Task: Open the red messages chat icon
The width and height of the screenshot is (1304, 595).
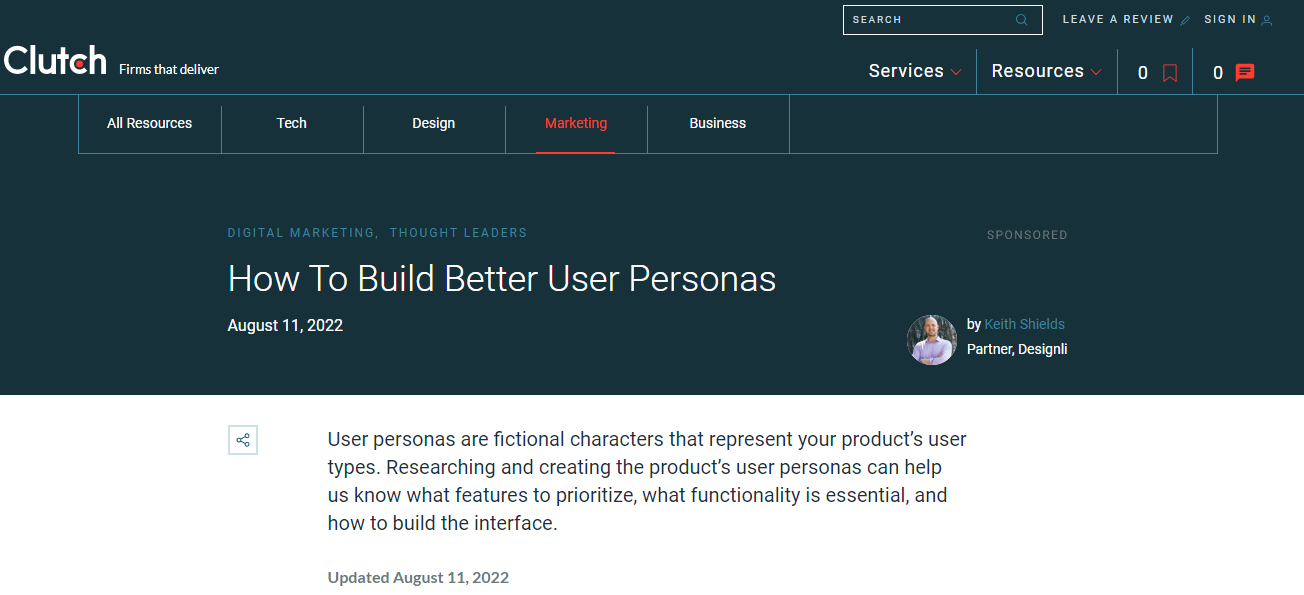Action: coord(1245,72)
